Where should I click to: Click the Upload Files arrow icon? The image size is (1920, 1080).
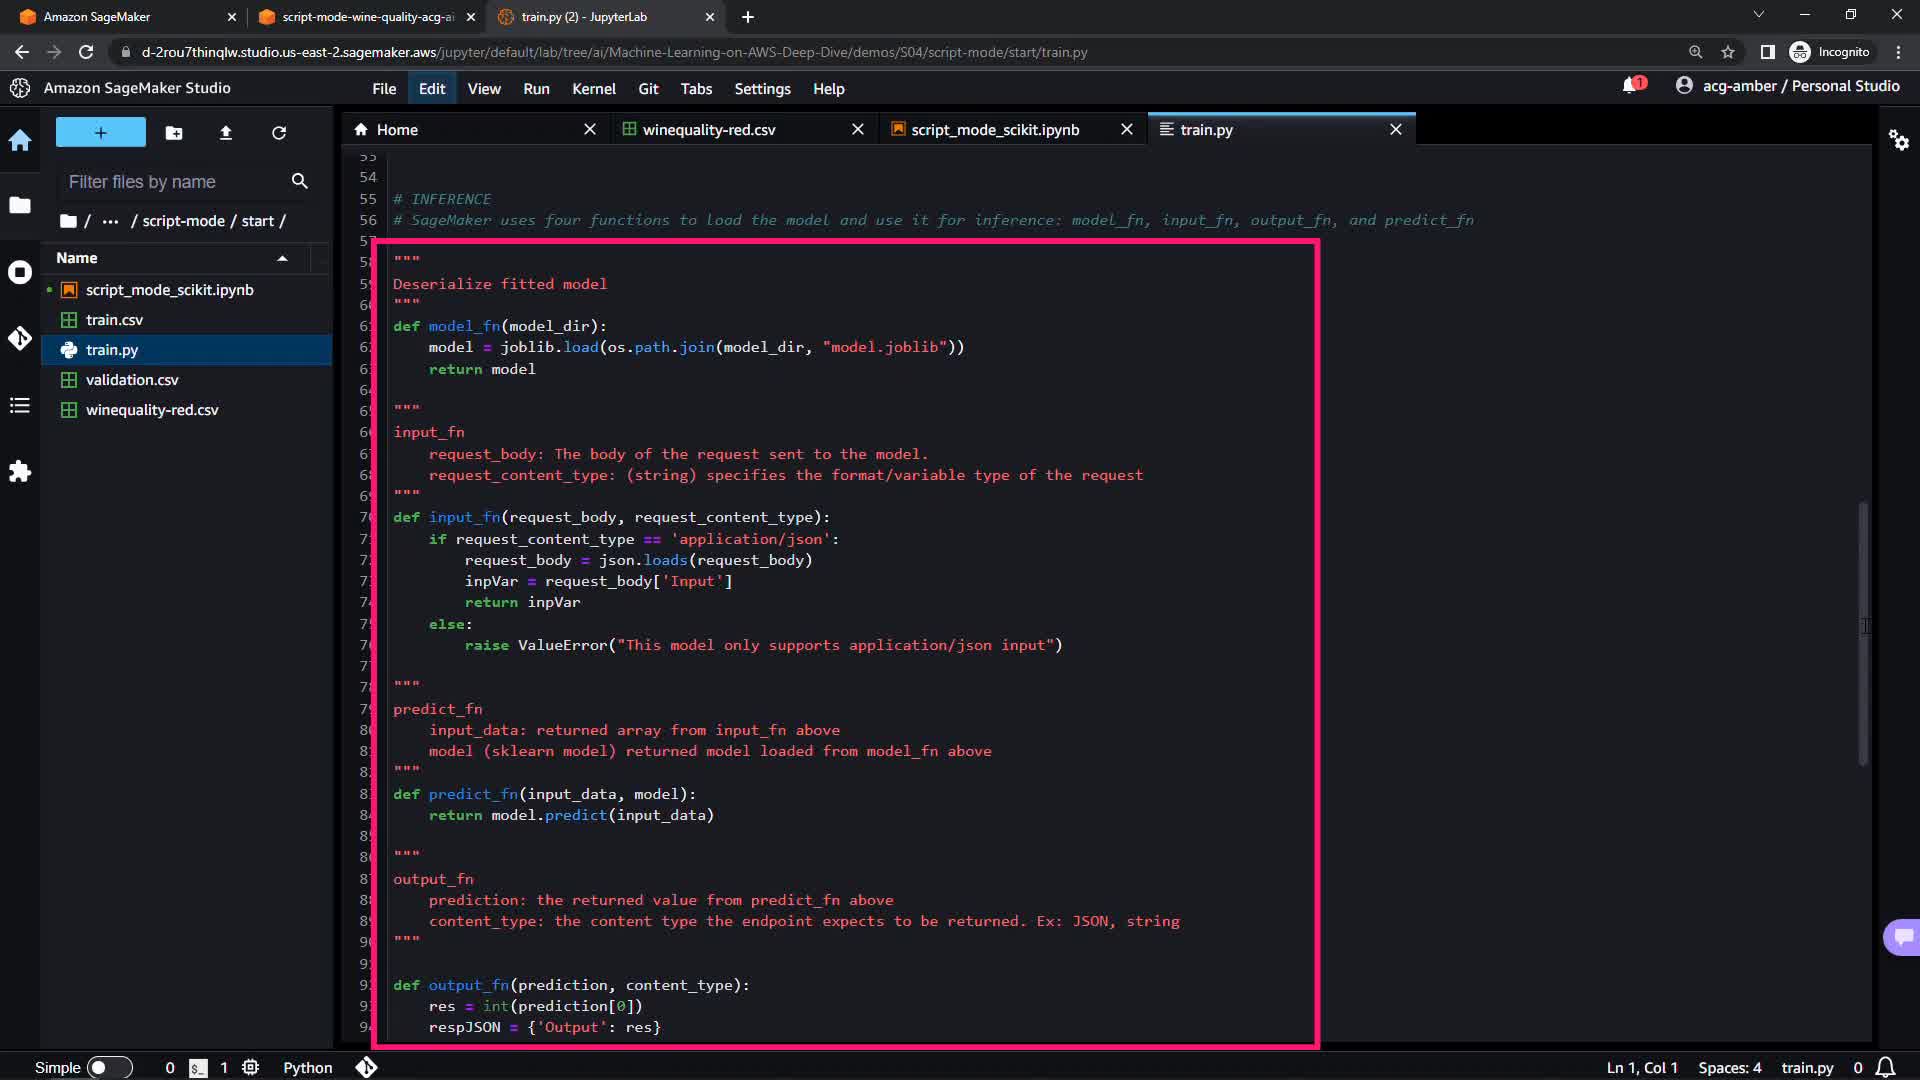[226, 133]
